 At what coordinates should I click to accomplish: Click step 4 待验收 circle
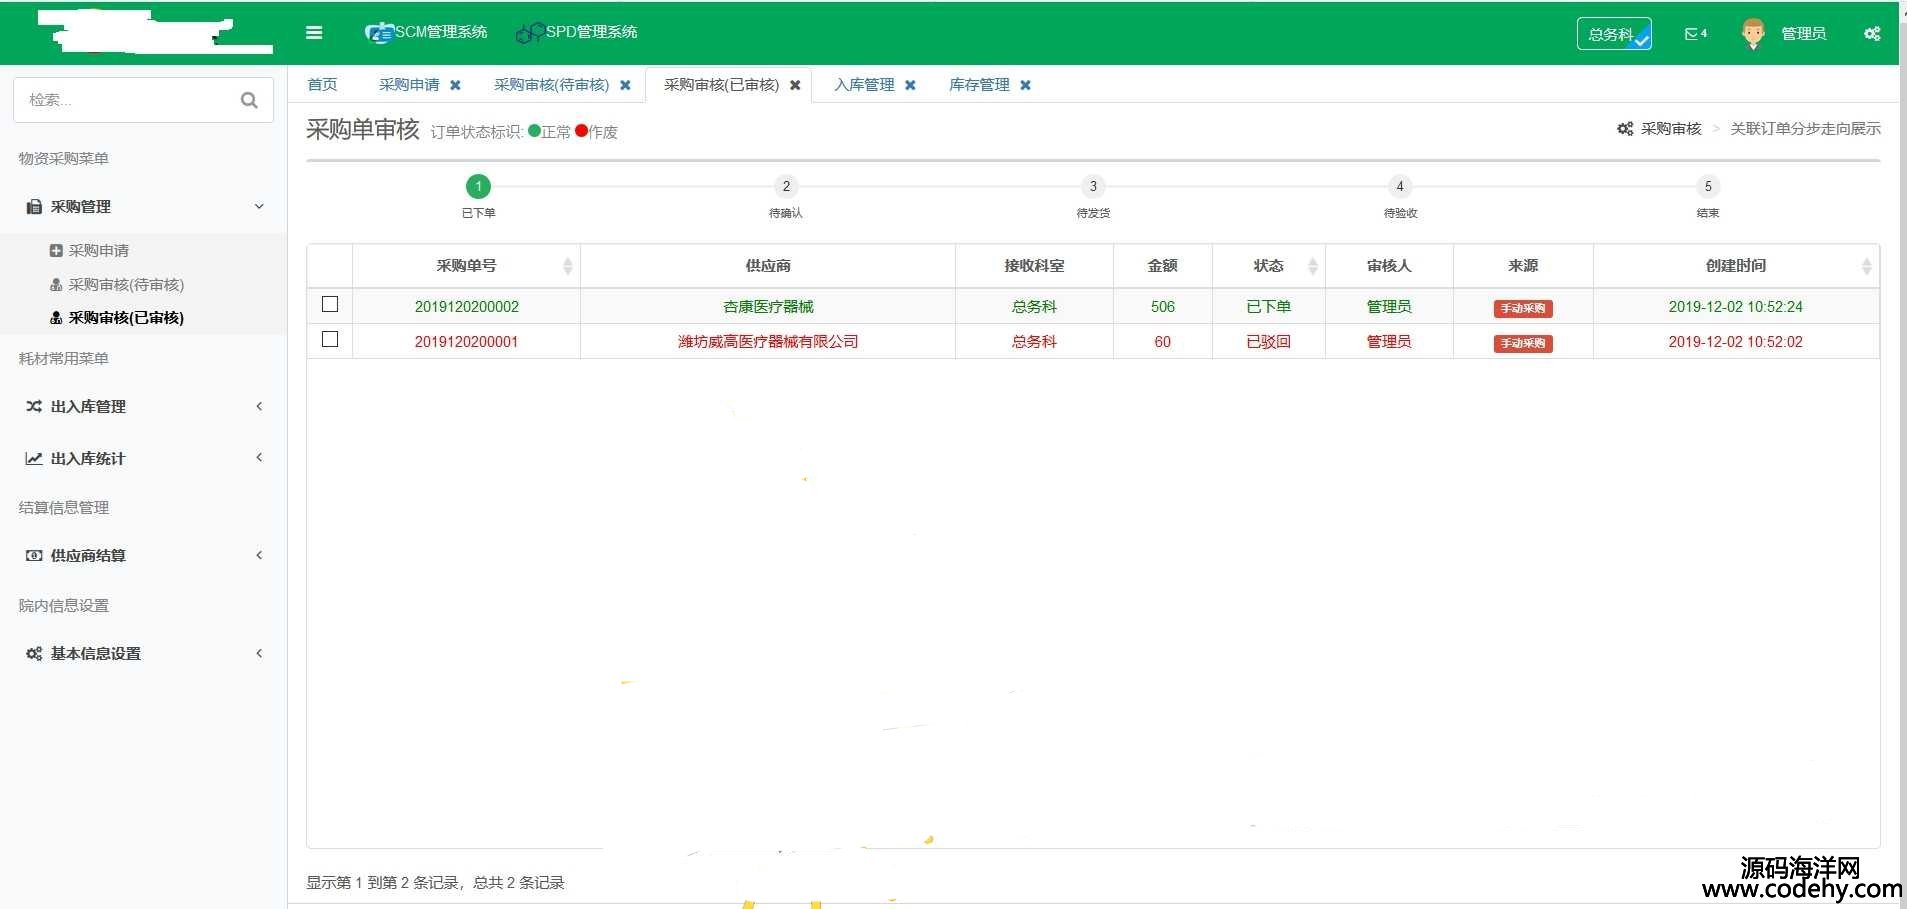pyautogui.click(x=1400, y=186)
